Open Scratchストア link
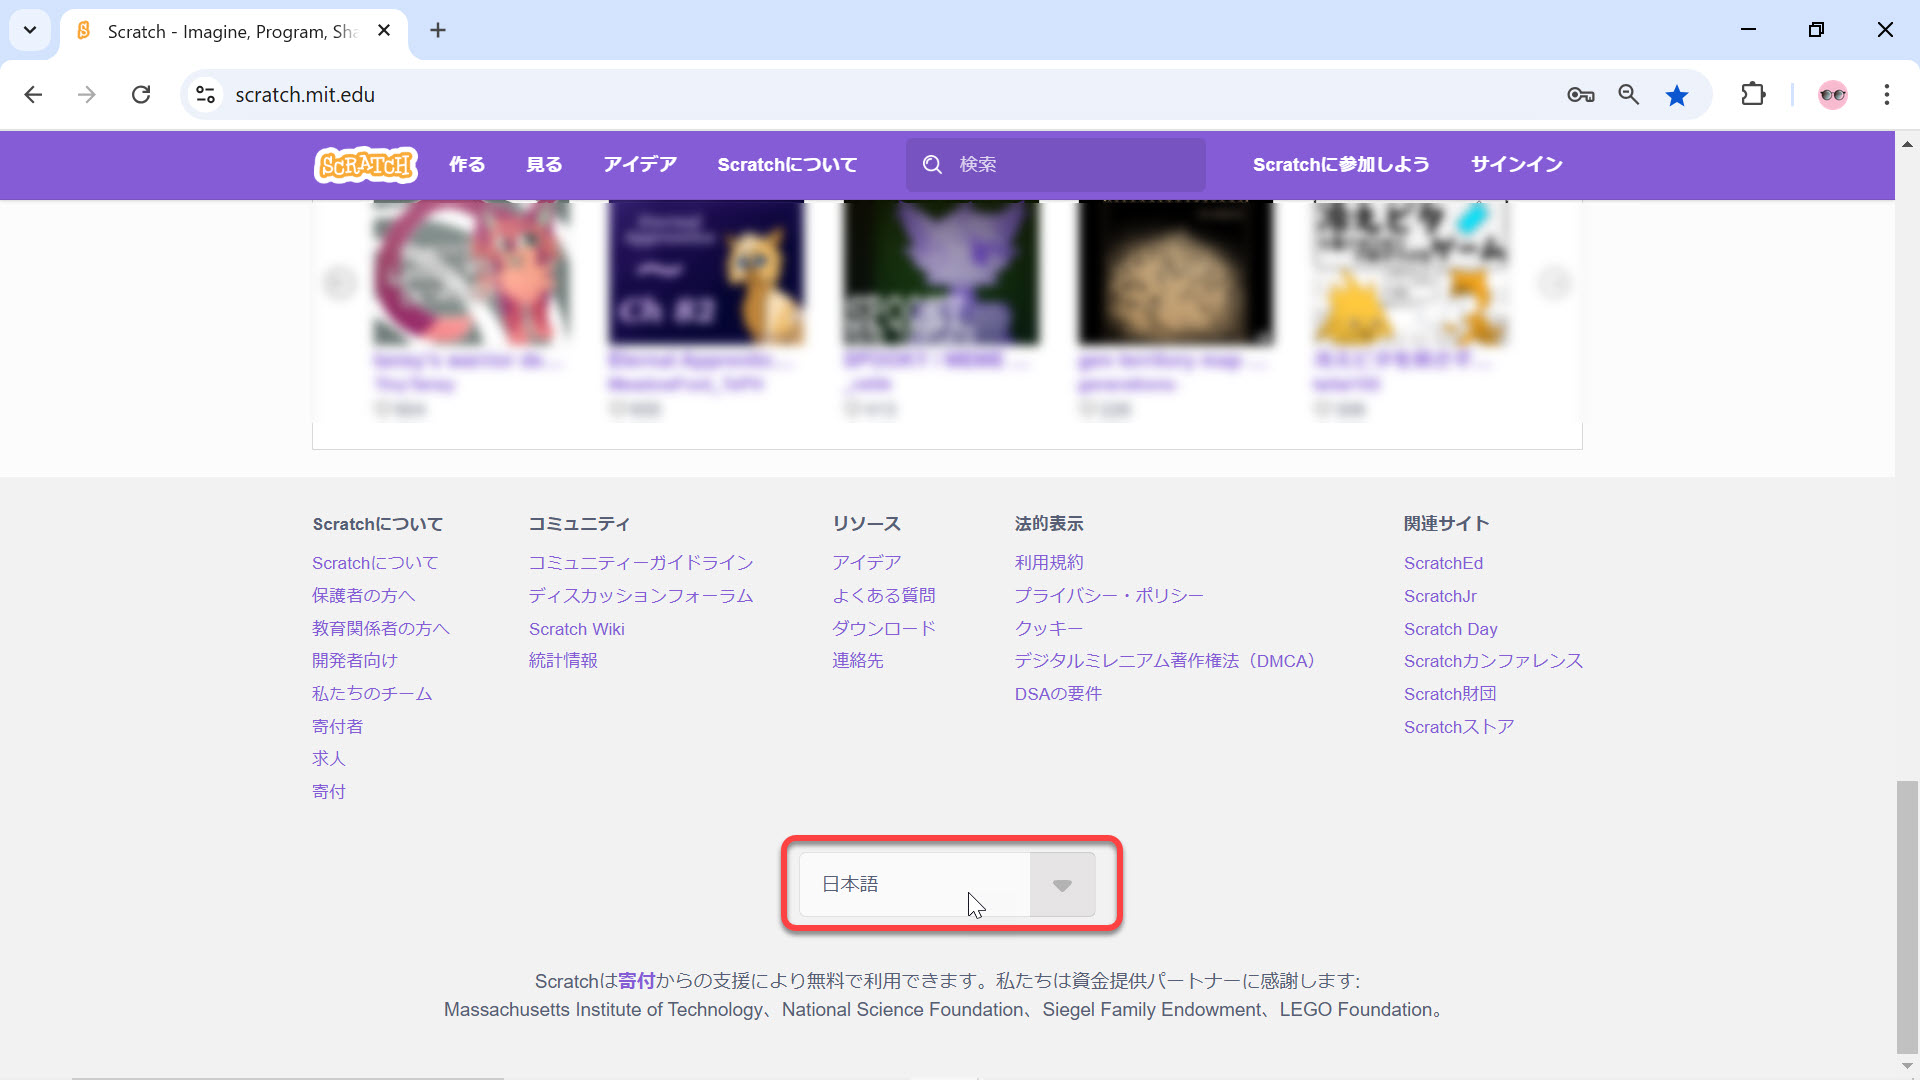The image size is (1920, 1080). point(1459,727)
